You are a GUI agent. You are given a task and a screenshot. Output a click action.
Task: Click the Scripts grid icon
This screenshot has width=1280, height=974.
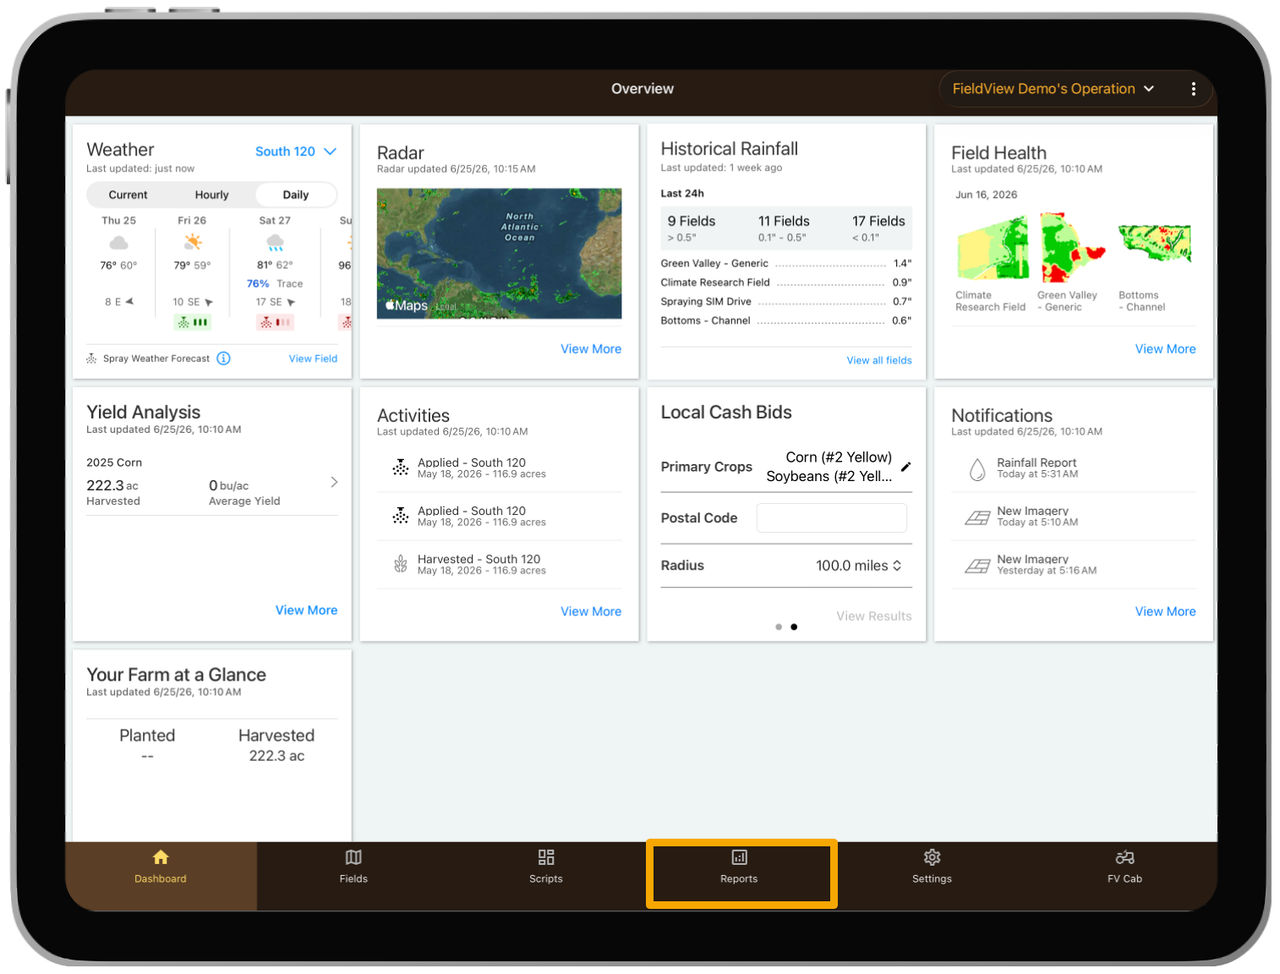[x=546, y=857]
